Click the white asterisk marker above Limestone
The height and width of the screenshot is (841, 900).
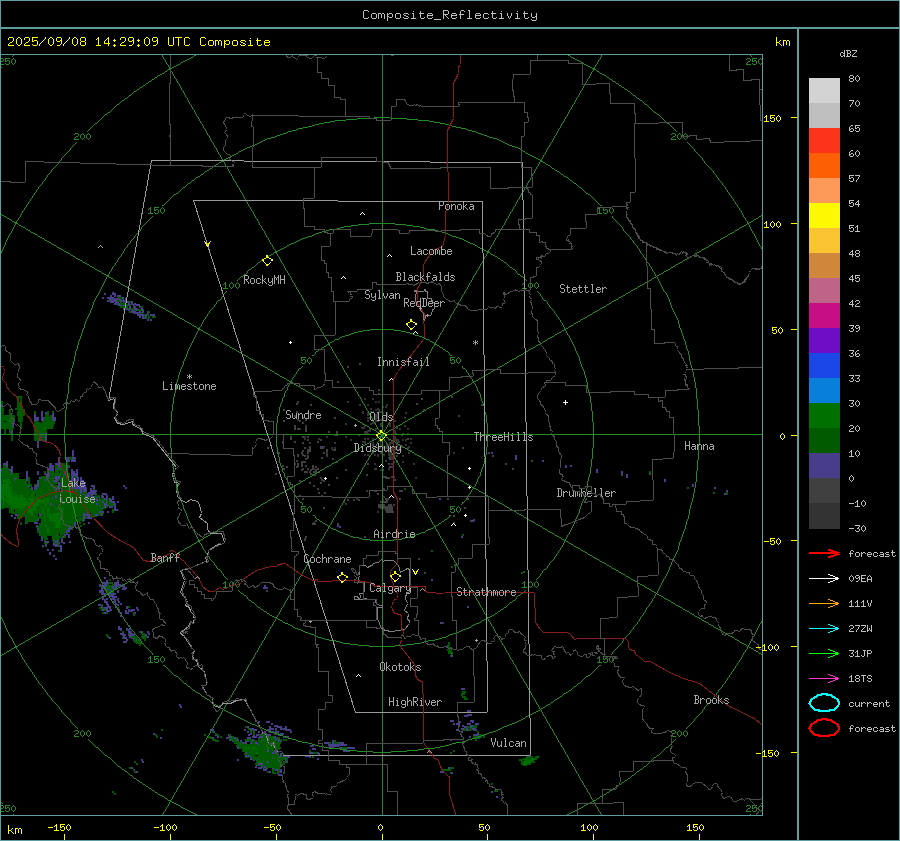[189, 377]
